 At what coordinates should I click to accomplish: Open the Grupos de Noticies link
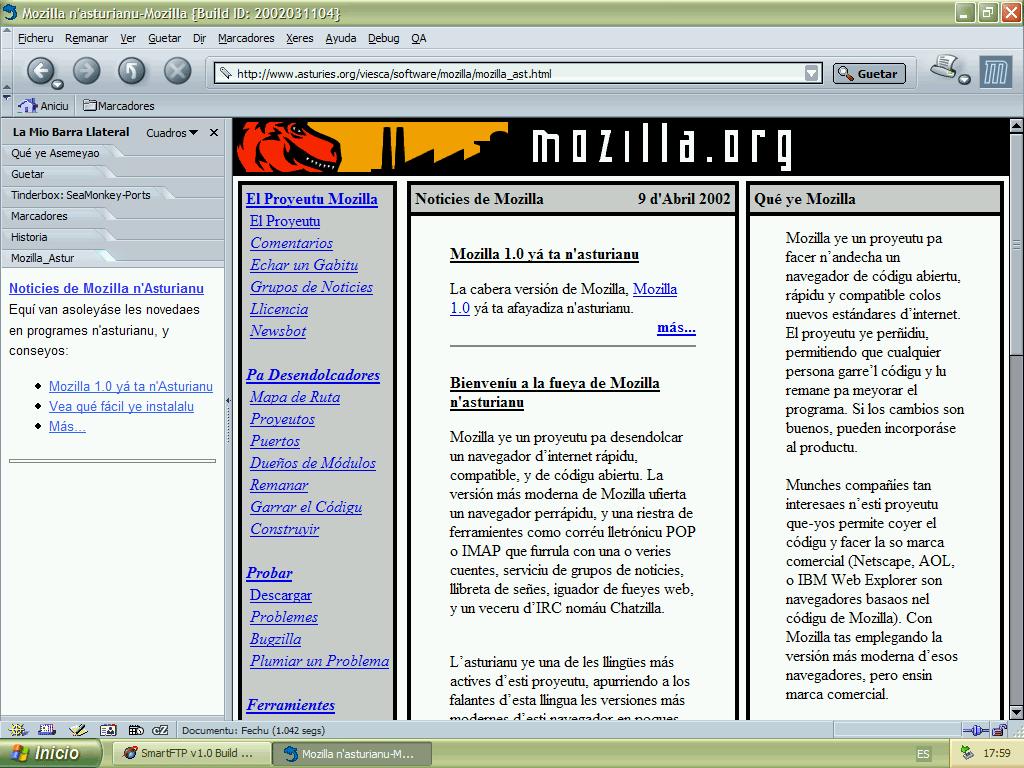click(312, 287)
